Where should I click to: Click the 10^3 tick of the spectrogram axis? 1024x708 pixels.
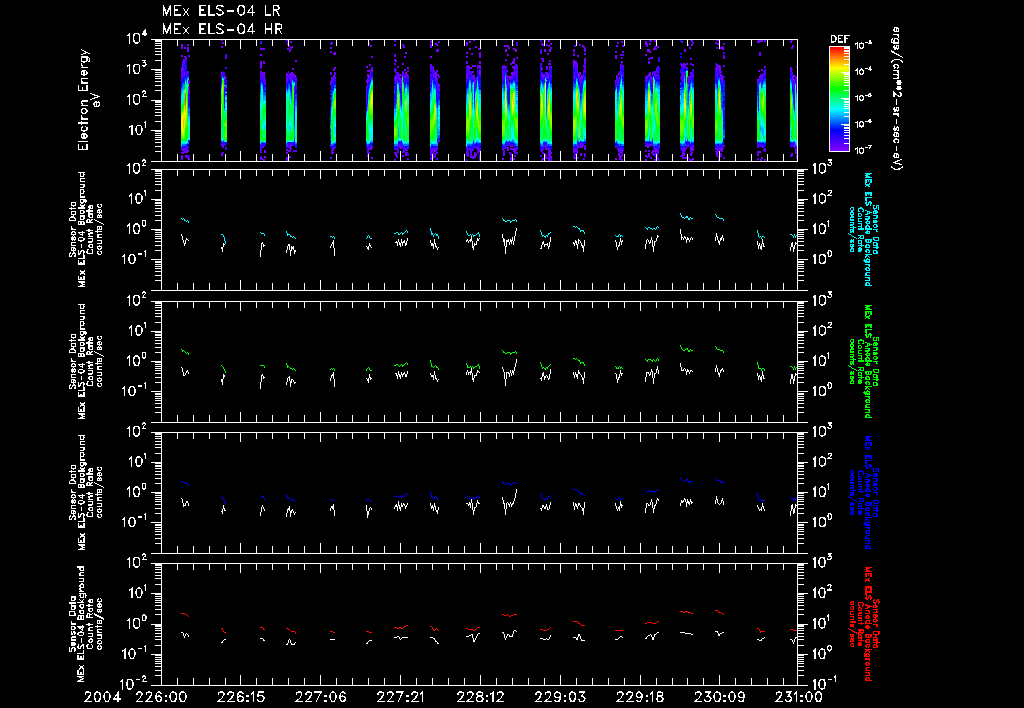tap(138, 70)
